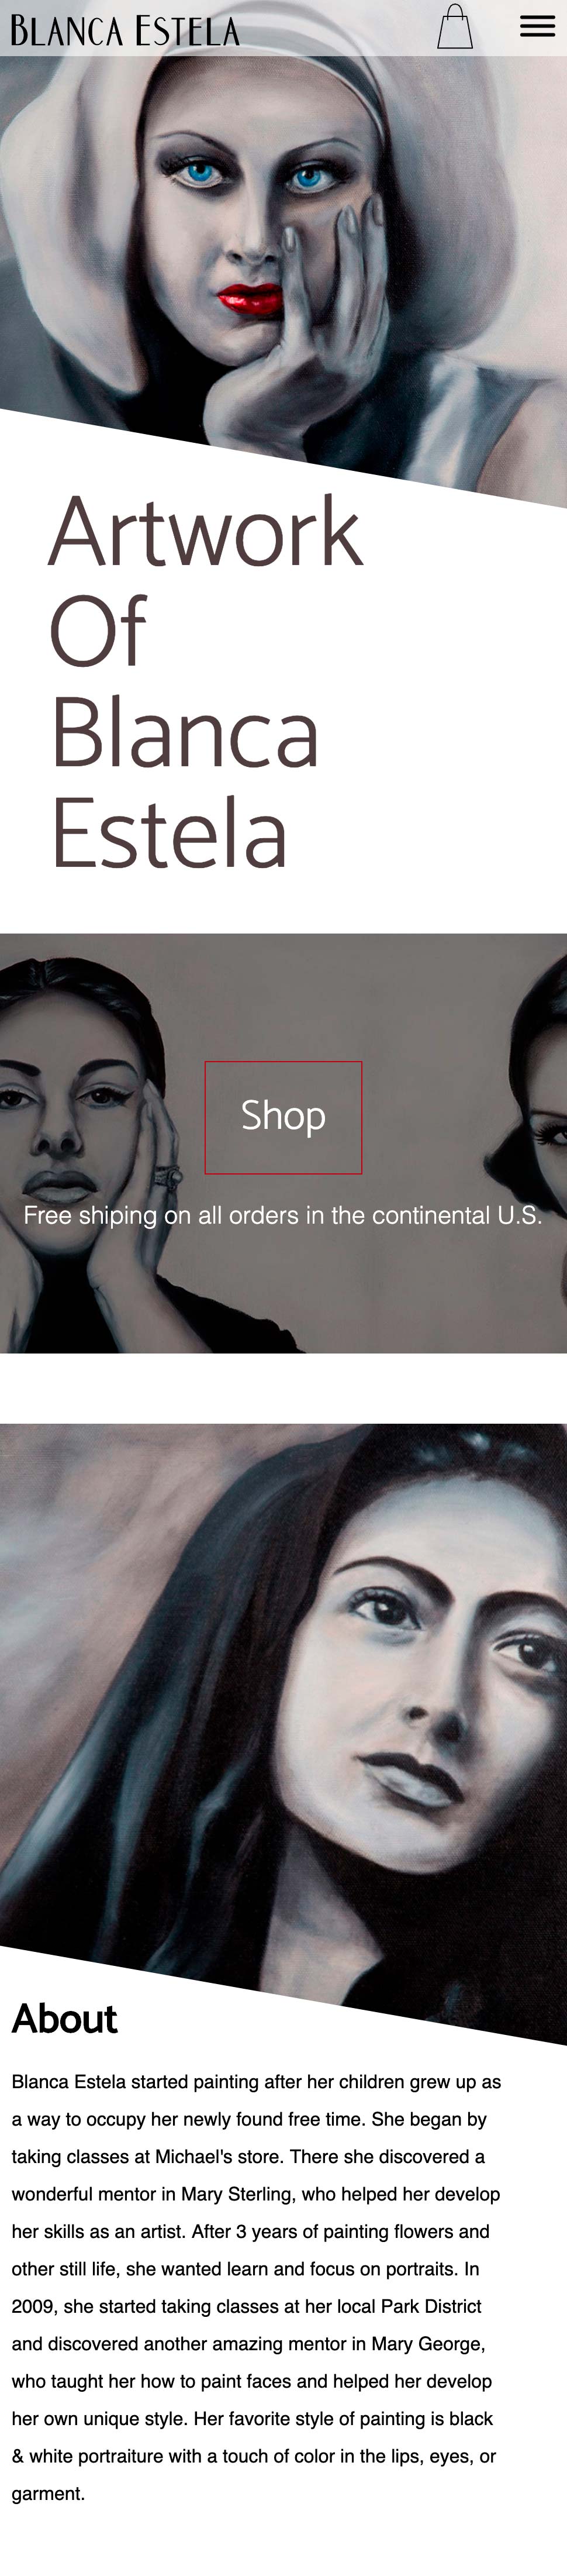Click the free shipping notice text
567x2576 pixels.
pos(283,1215)
